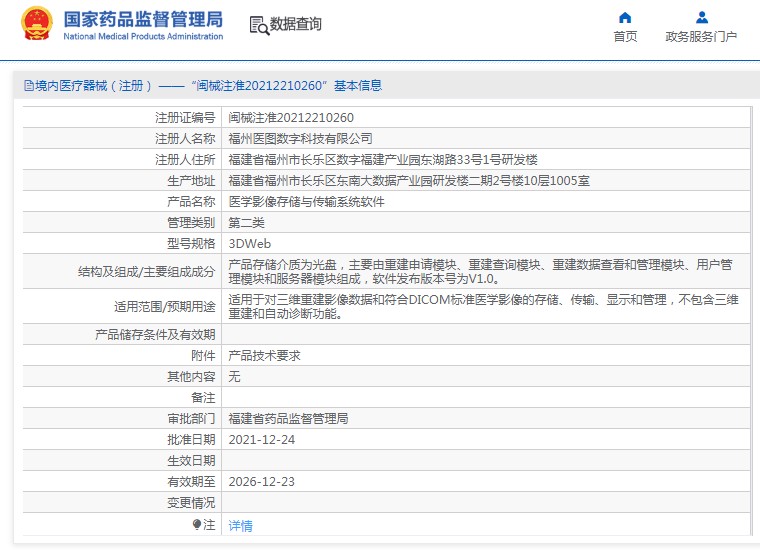The height and width of the screenshot is (550, 760).
Task: Click 适用范围/预期用途 label
Action: pyautogui.click(x=165, y=306)
